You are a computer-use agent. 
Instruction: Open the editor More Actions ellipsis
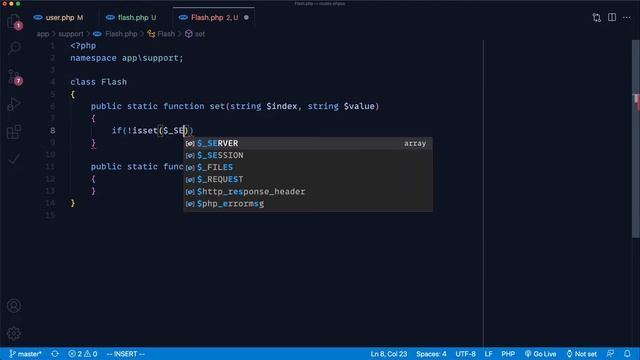(x=627, y=18)
